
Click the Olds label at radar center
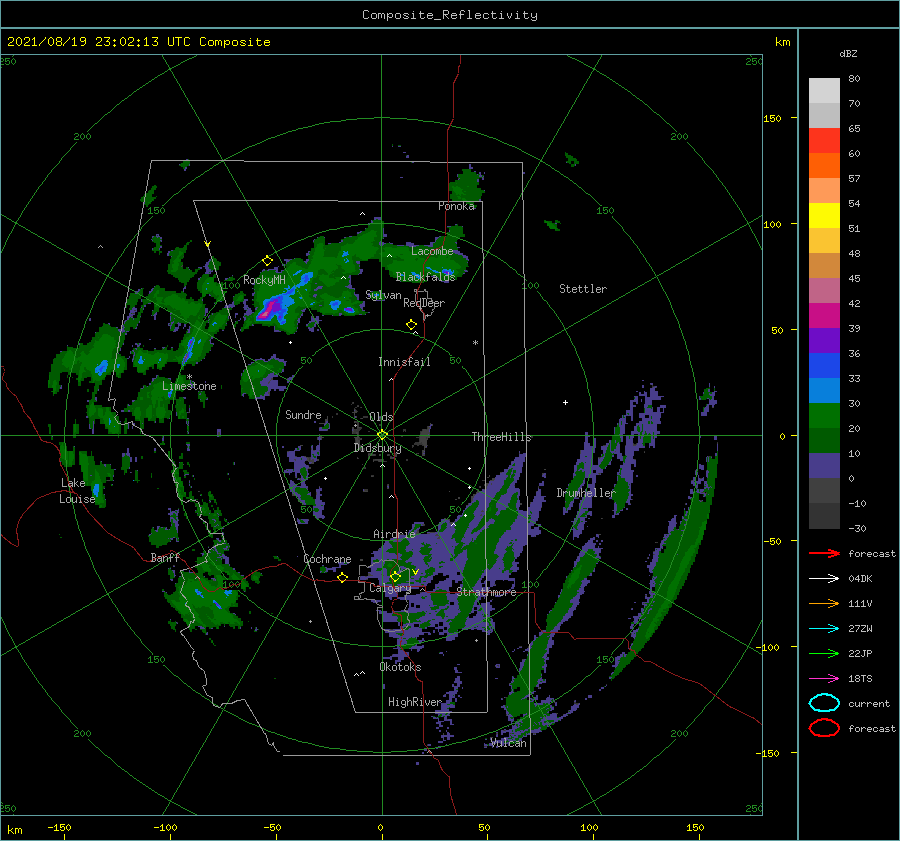381,417
